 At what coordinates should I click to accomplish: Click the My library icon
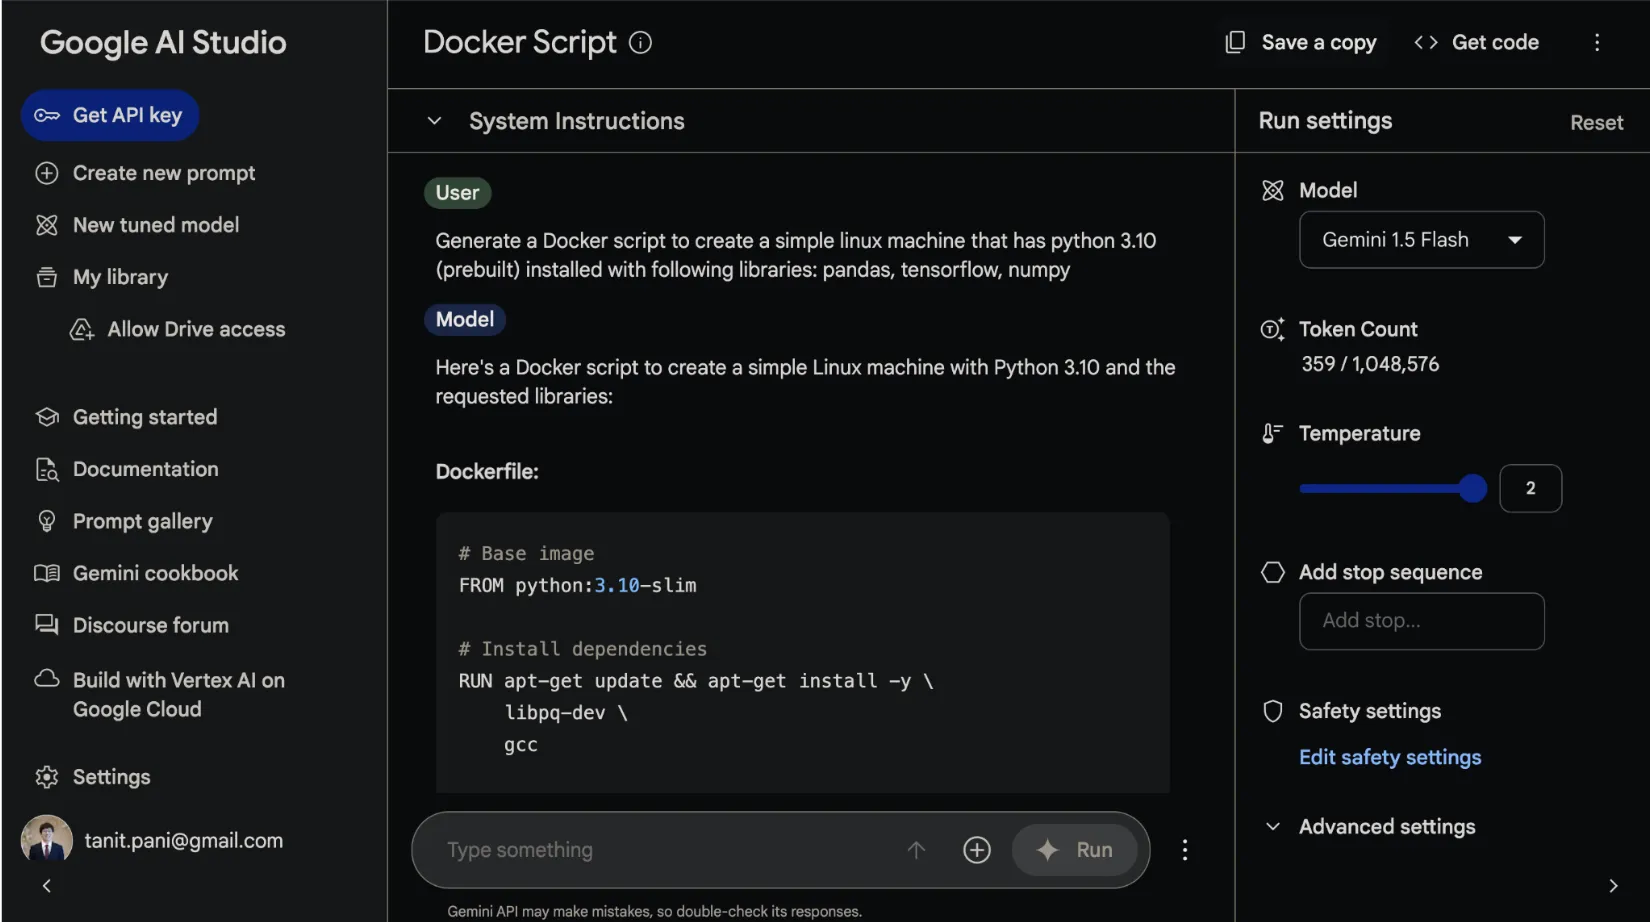coord(47,277)
